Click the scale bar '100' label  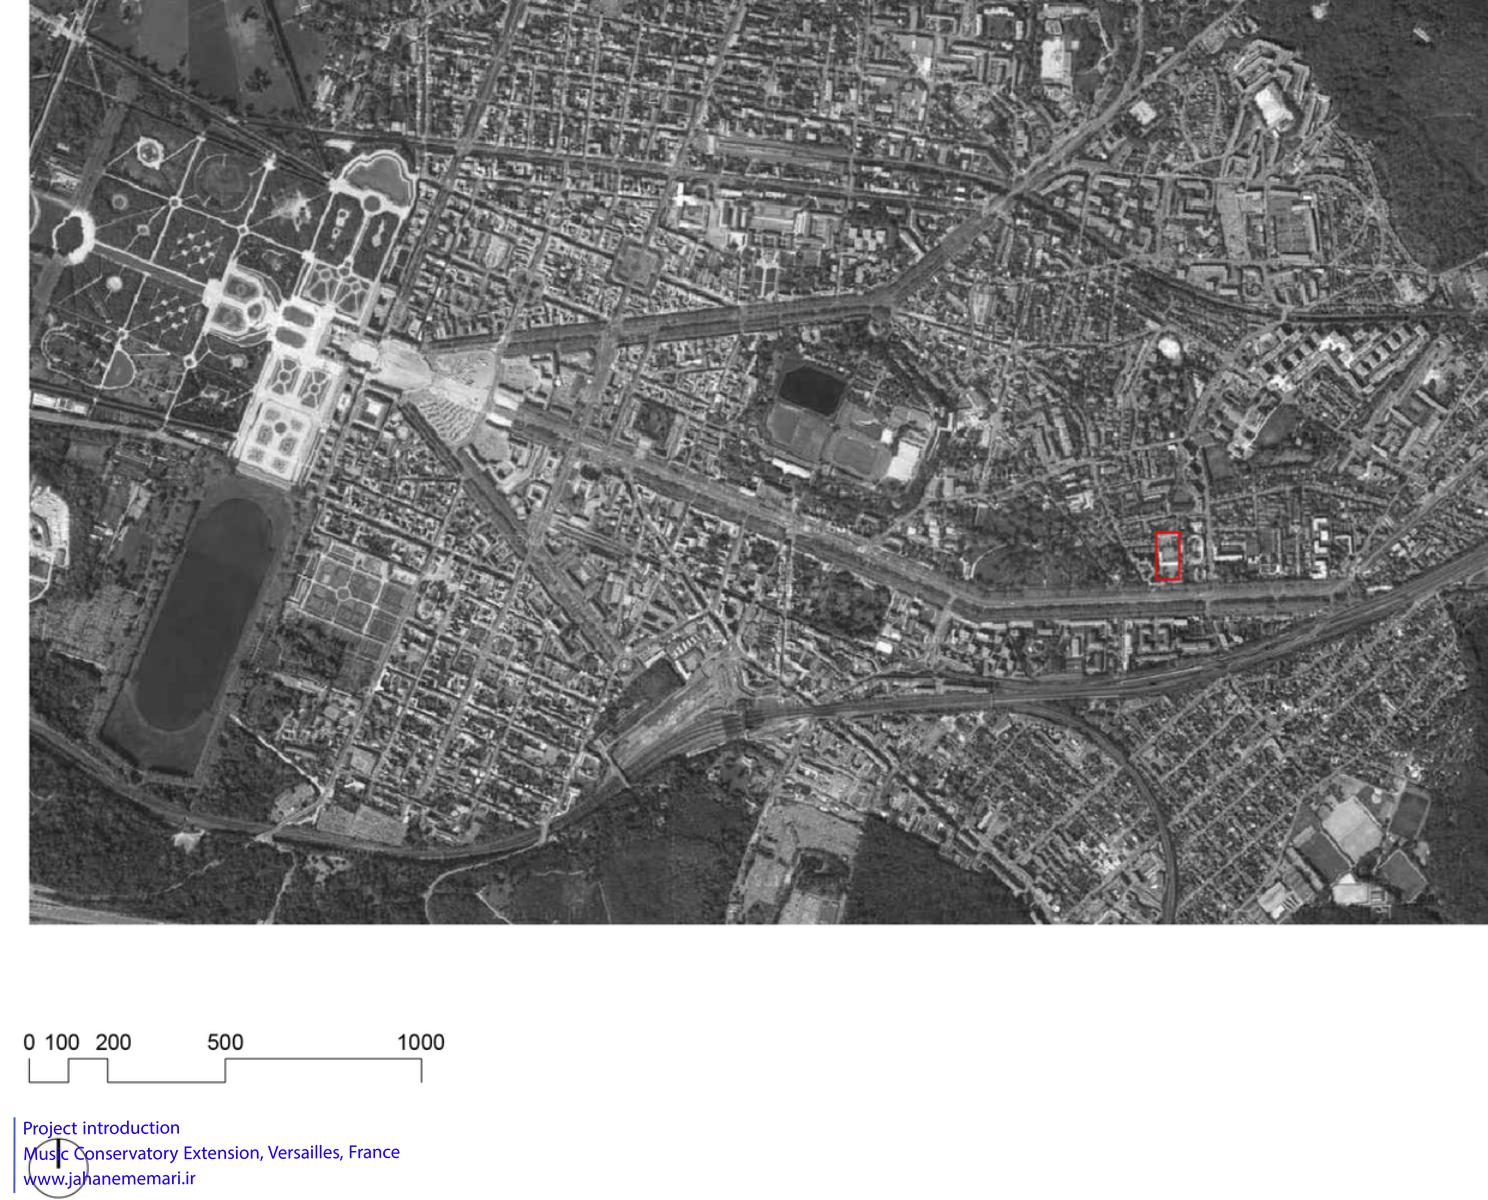pyautogui.click(x=62, y=1042)
